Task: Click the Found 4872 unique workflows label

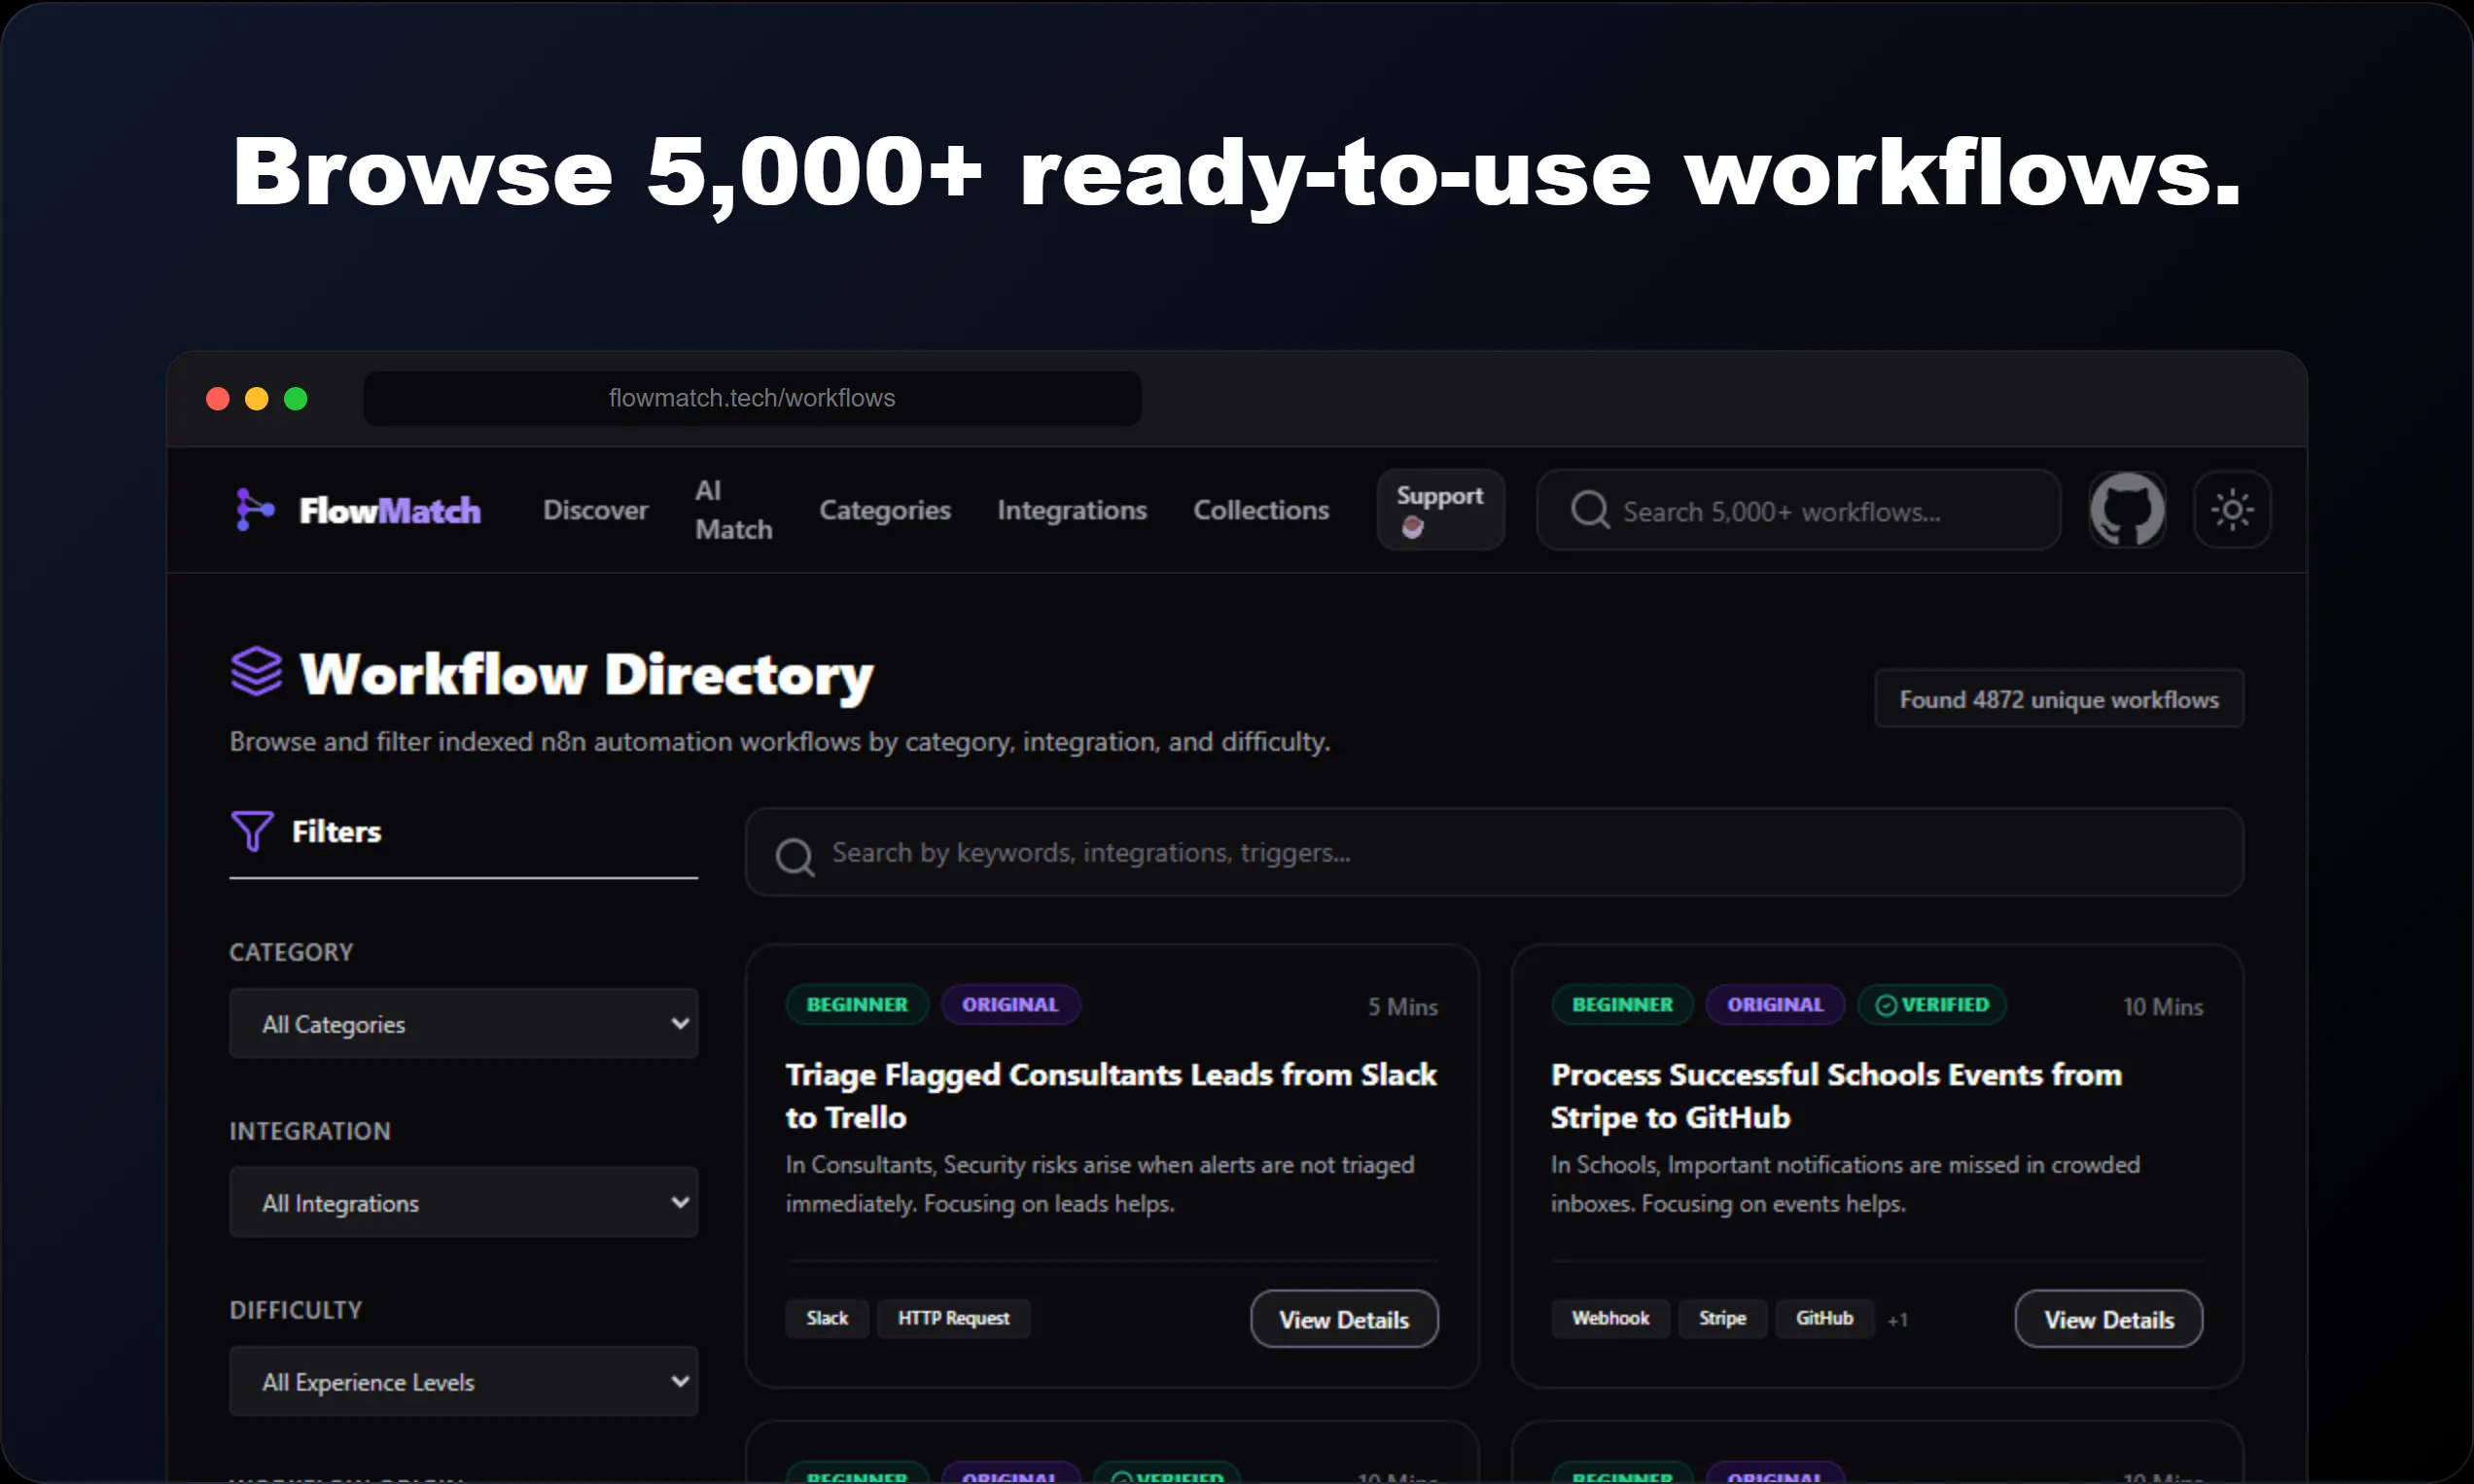Action: (2059, 699)
